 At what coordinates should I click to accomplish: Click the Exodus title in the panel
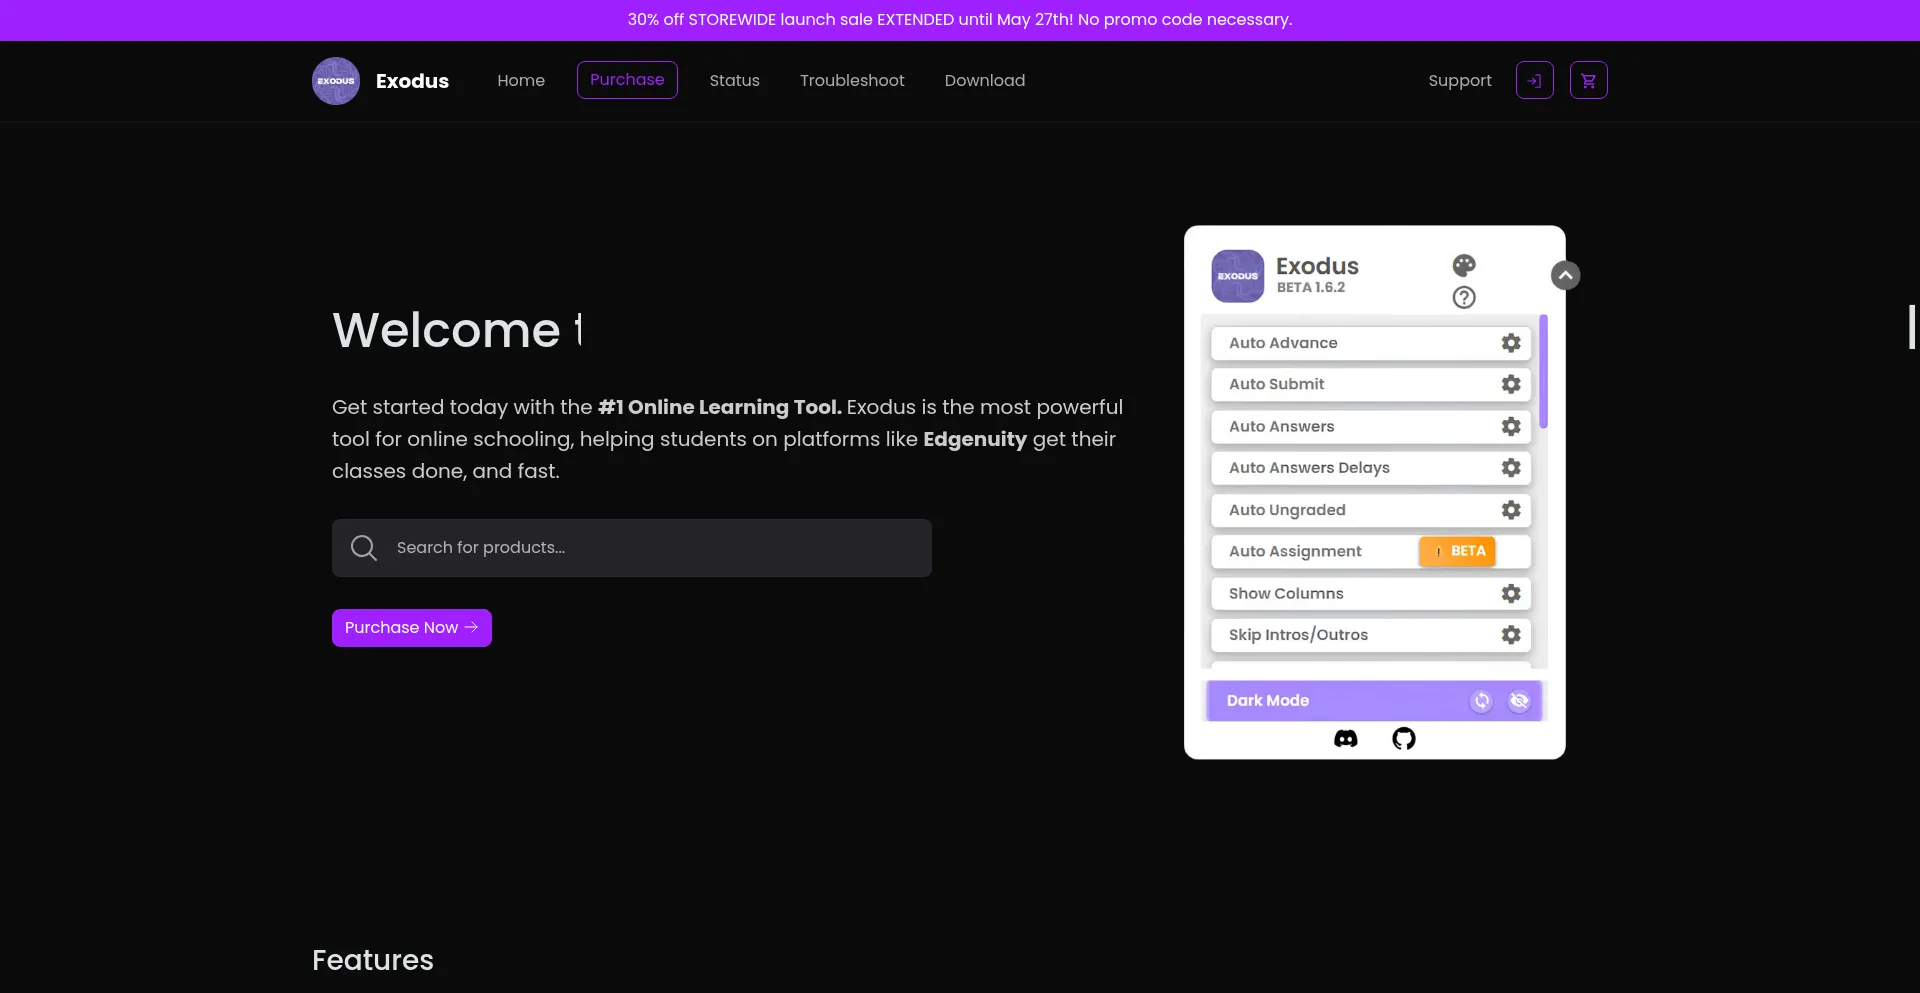click(x=1317, y=266)
